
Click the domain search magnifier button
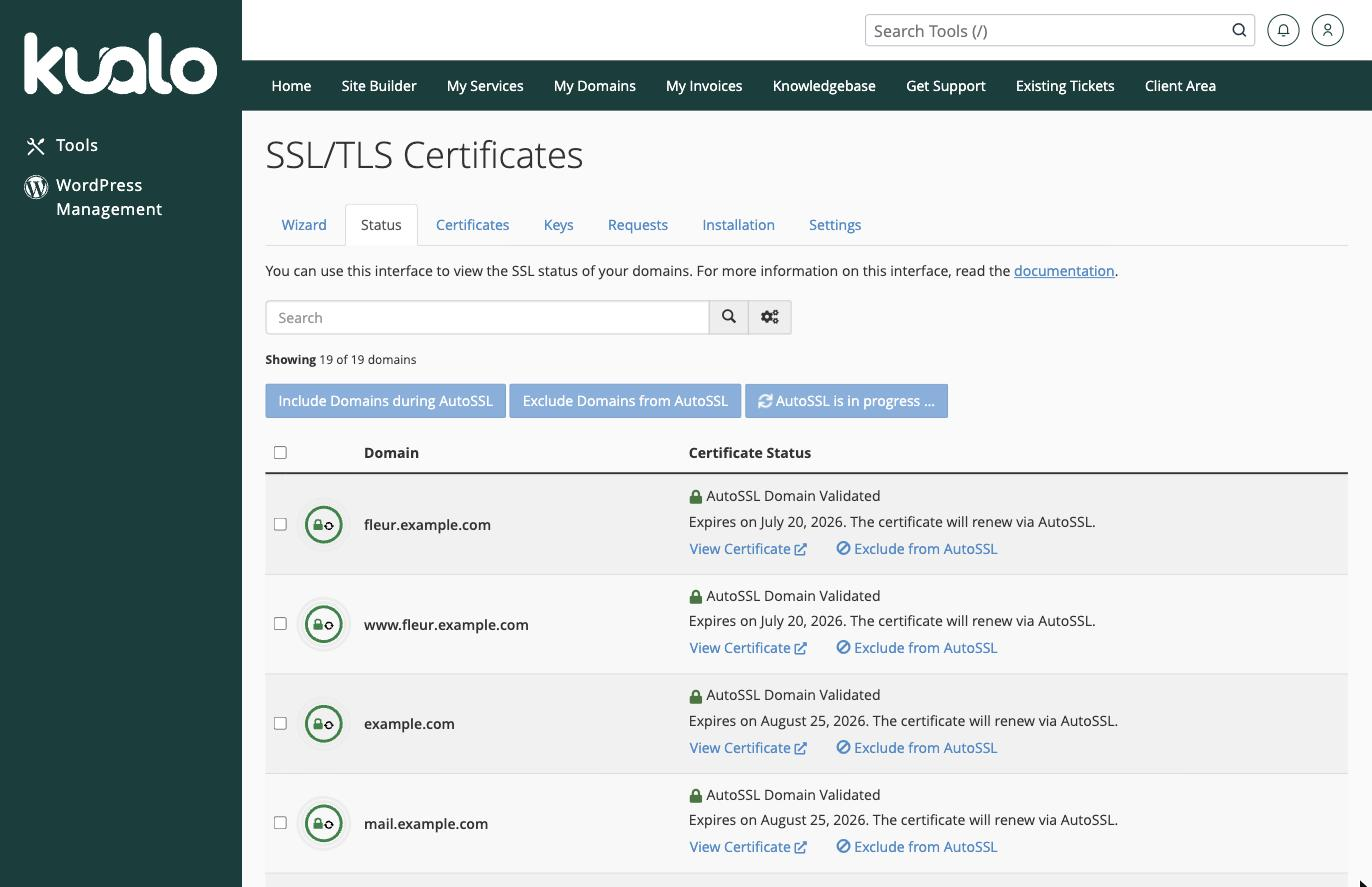tap(729, 317)
